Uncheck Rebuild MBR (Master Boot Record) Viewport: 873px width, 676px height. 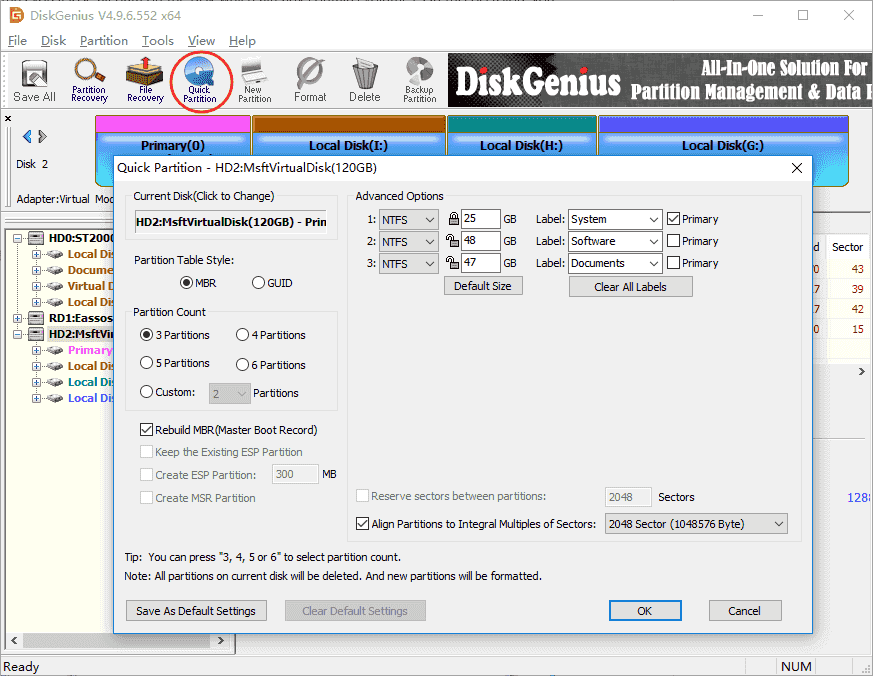pyautogui.click(x=147, y=430)
